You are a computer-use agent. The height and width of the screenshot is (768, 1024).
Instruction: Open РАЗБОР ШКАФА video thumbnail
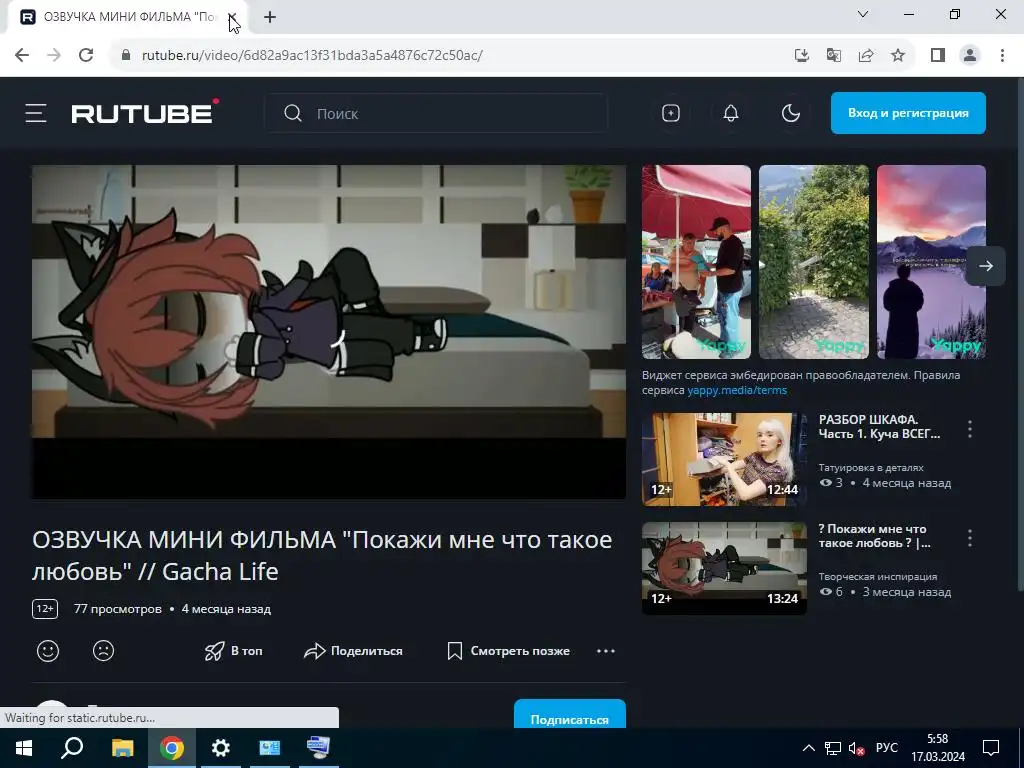[x=724, y=459]
